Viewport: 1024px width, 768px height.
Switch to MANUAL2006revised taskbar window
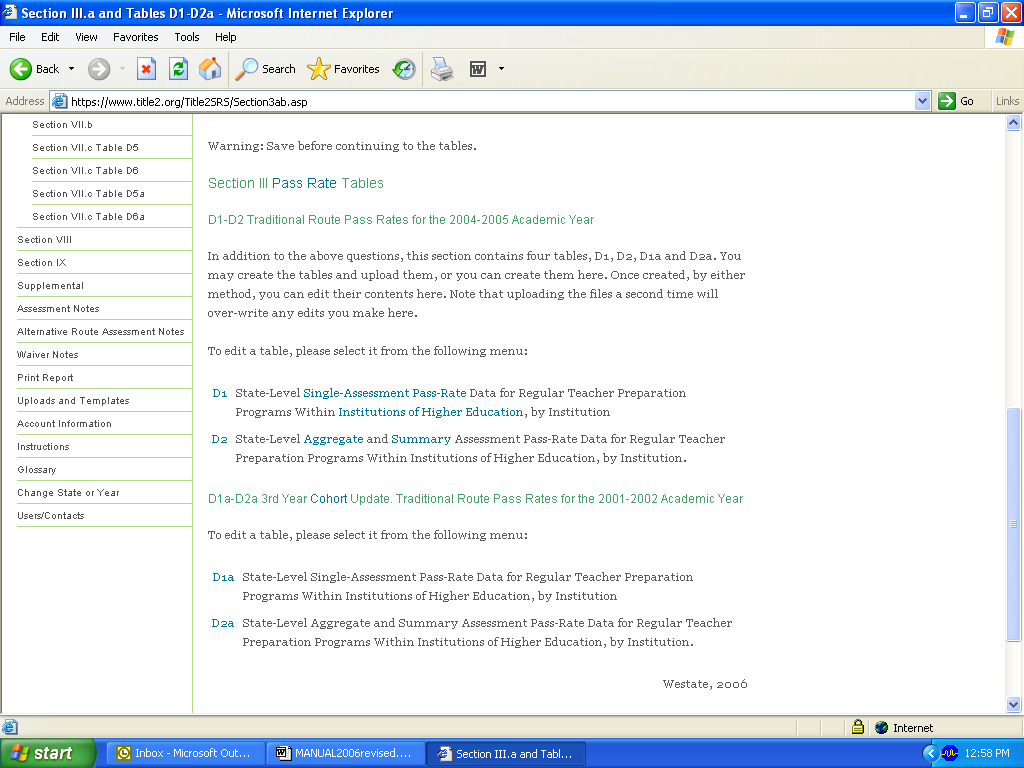pos(345,754)
